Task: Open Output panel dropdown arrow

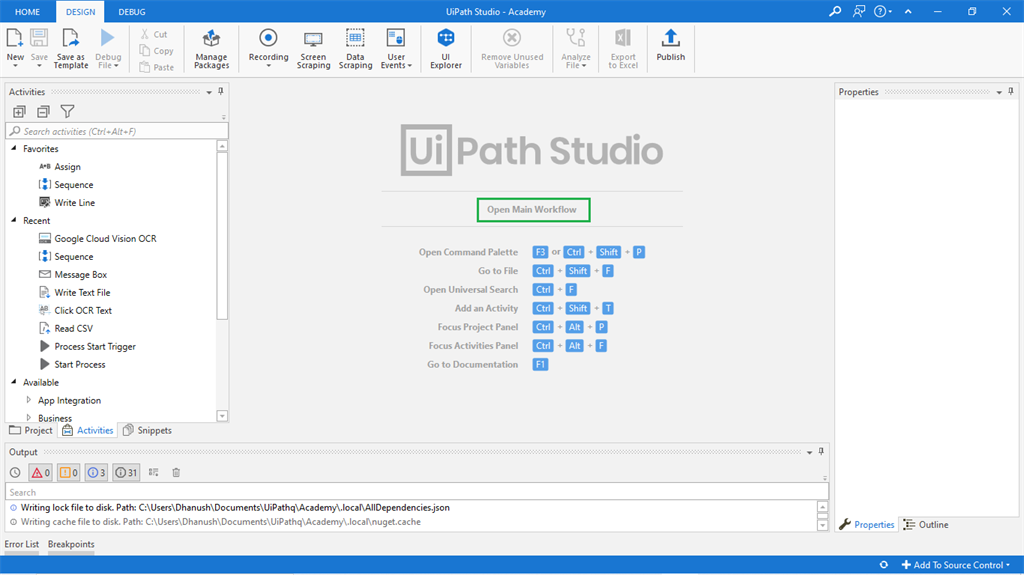Action: tap(809, 452)
